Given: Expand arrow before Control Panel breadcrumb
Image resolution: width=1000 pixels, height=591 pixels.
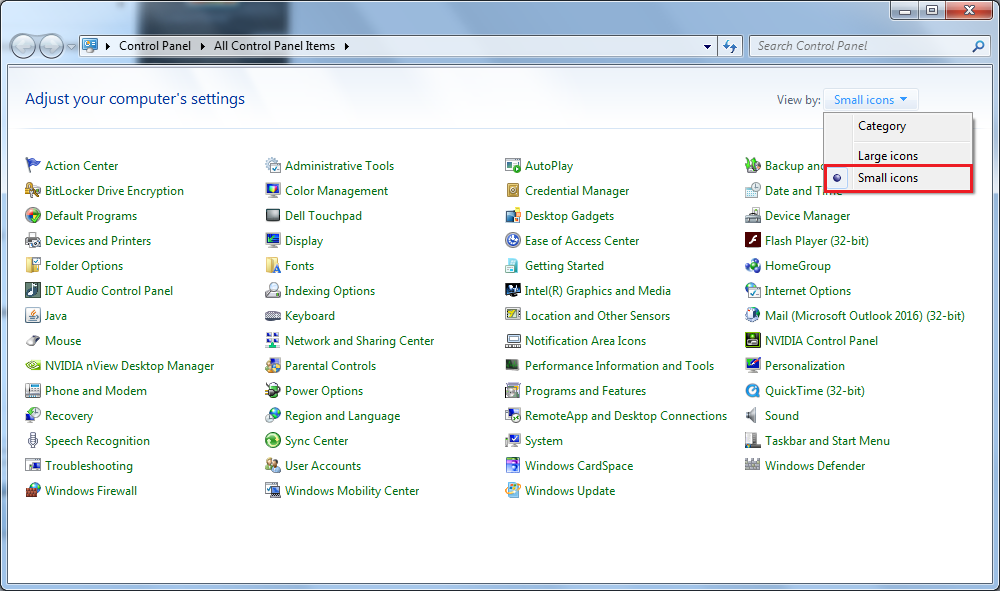Looking at the screenshot, I should pyautogui.click(x=108, y=46).
